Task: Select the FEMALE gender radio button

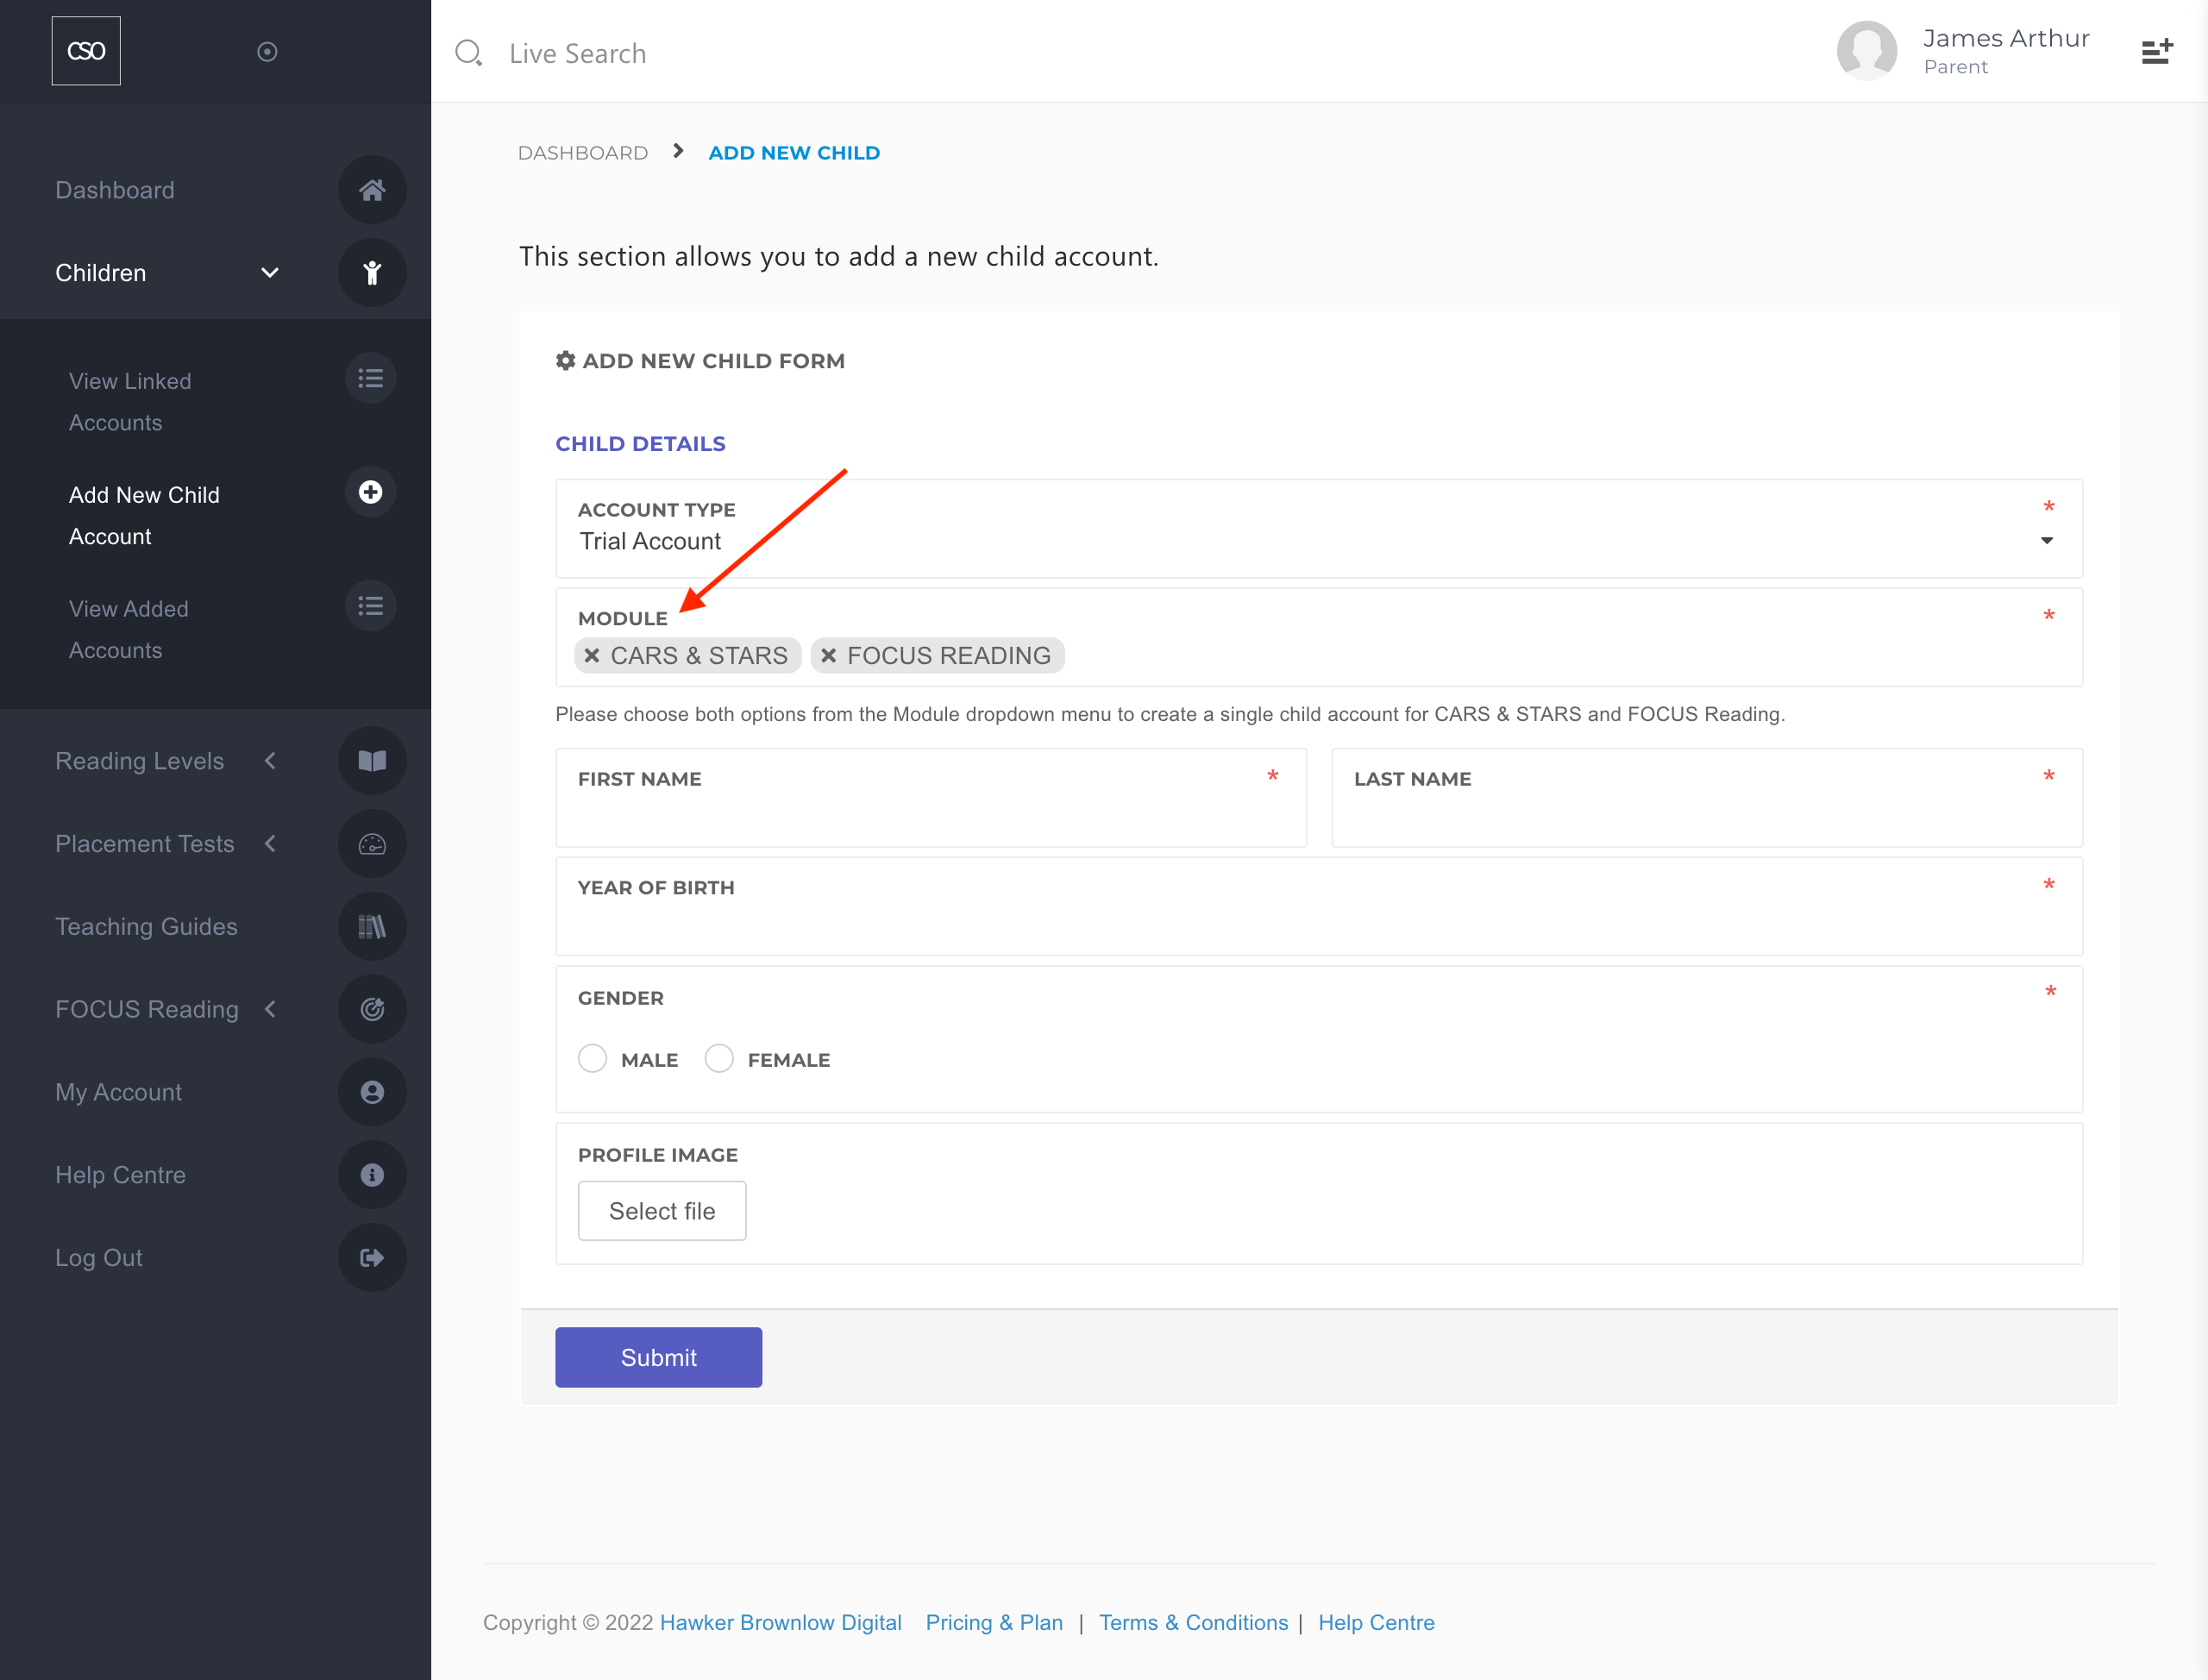Action: [x=719, y=1059]
